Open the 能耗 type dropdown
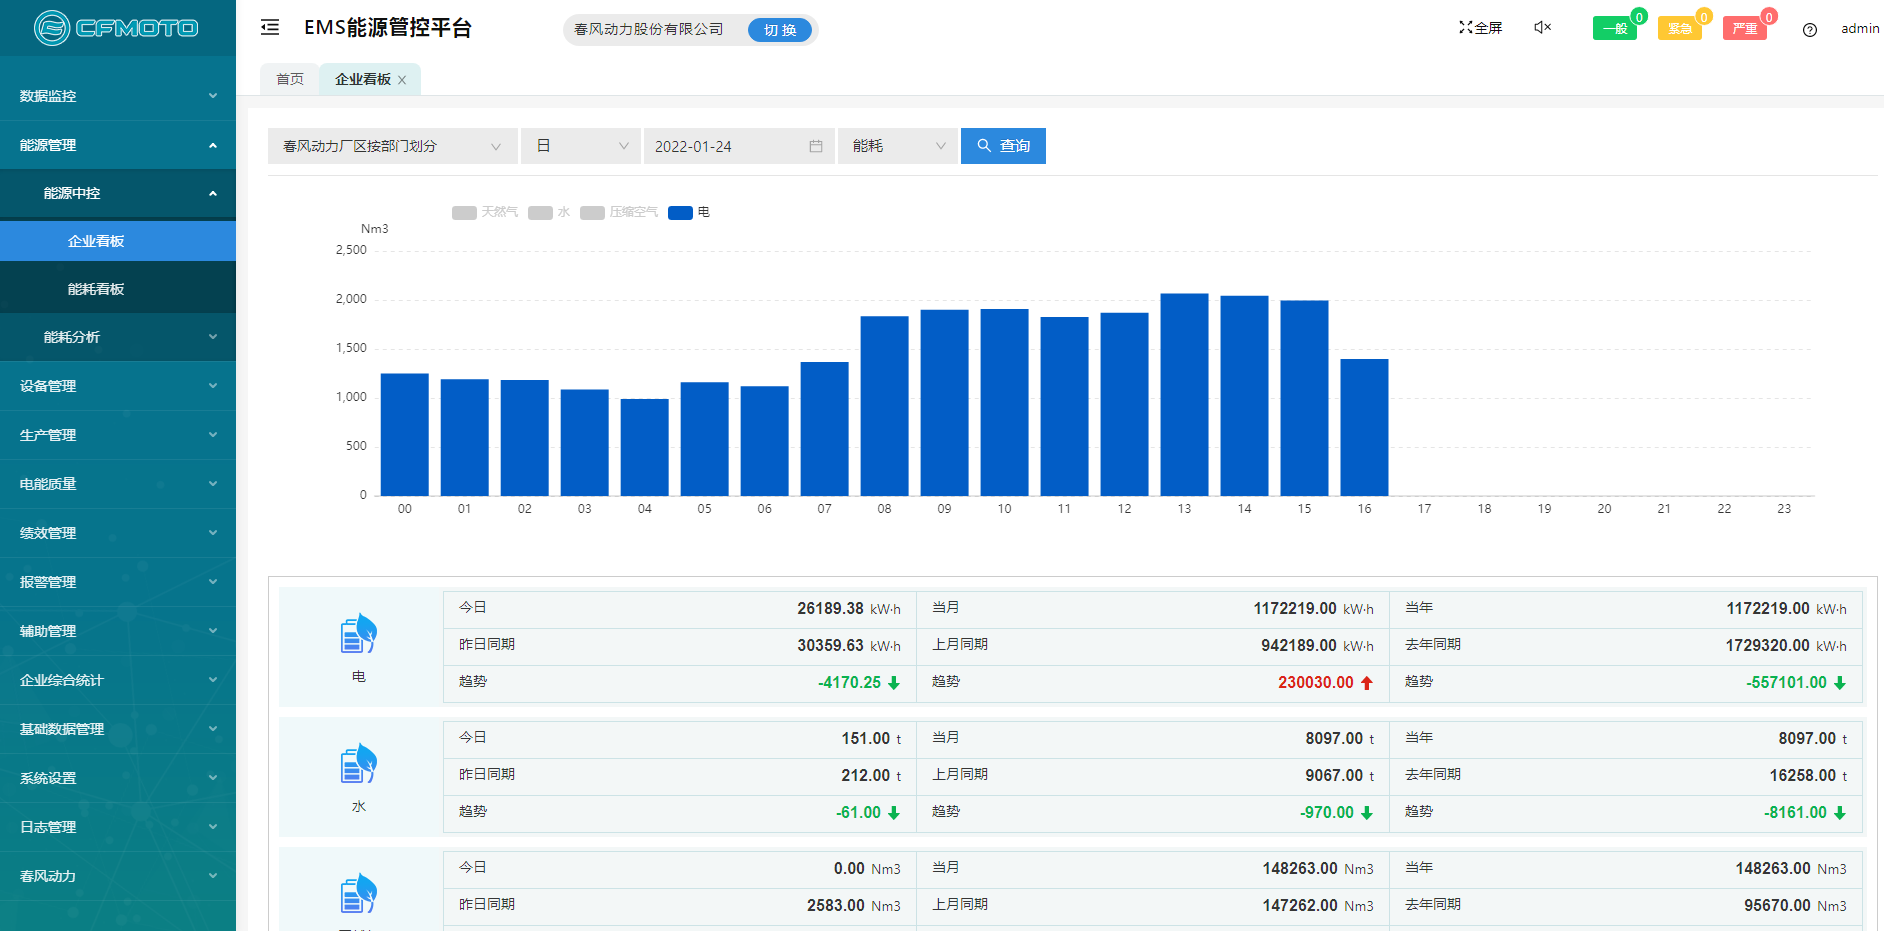Viewport: 1884px width, 931px height. [x=897, y=146]
